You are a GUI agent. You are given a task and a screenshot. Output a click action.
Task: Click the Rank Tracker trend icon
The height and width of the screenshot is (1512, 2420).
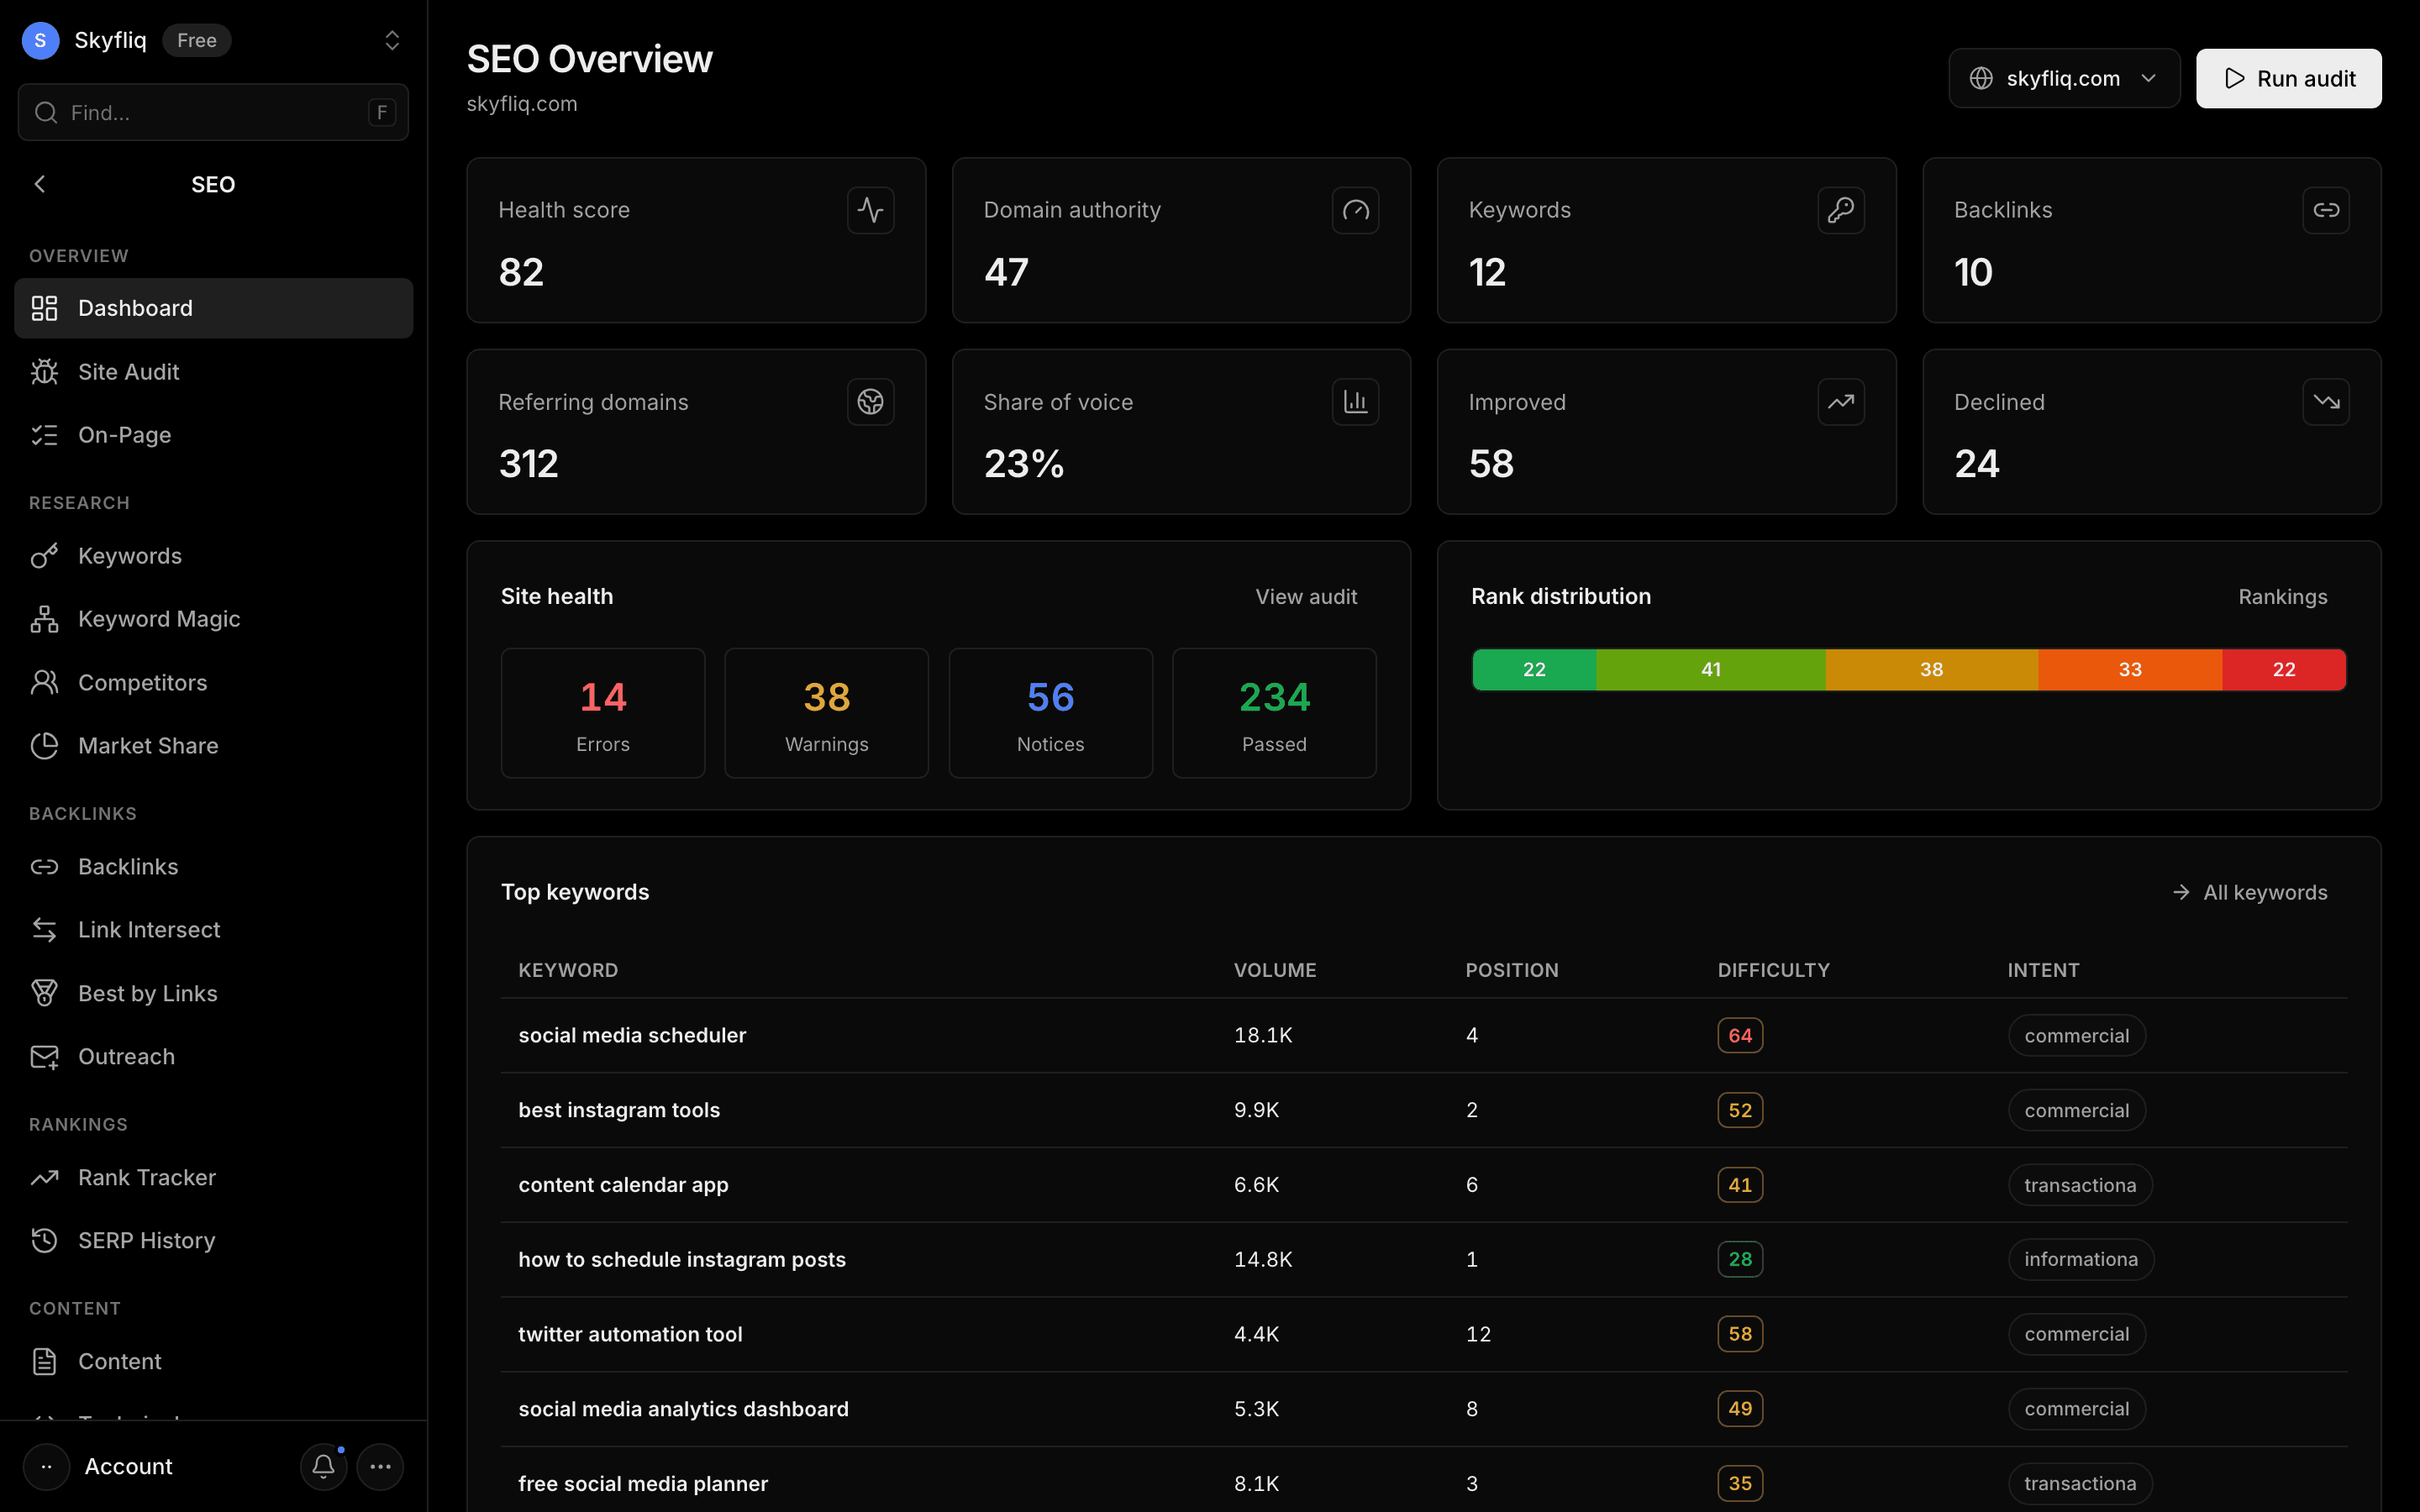point(44,1178)
